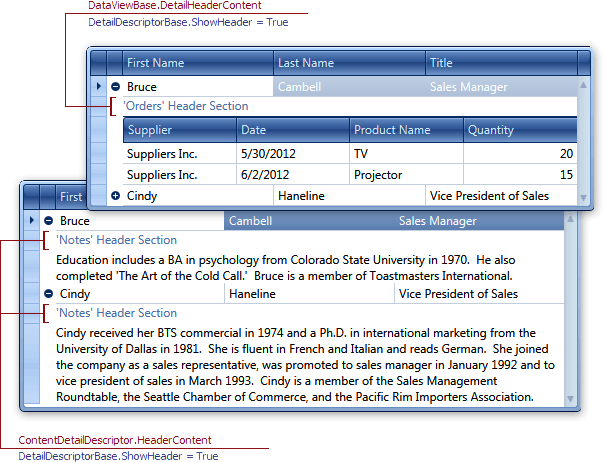Select row indicator arrow of Orders grid Bruce row
Screen dimensions: 604x462
[x=99, y=86]
